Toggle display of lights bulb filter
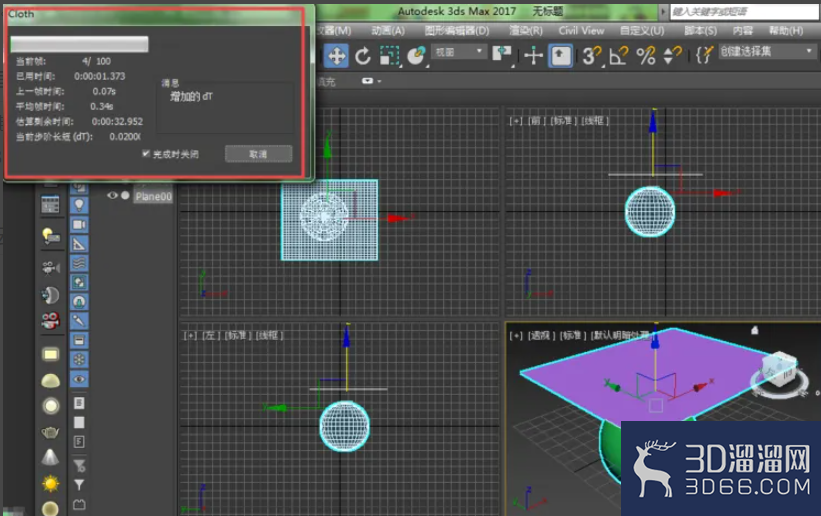 [79, 205]
